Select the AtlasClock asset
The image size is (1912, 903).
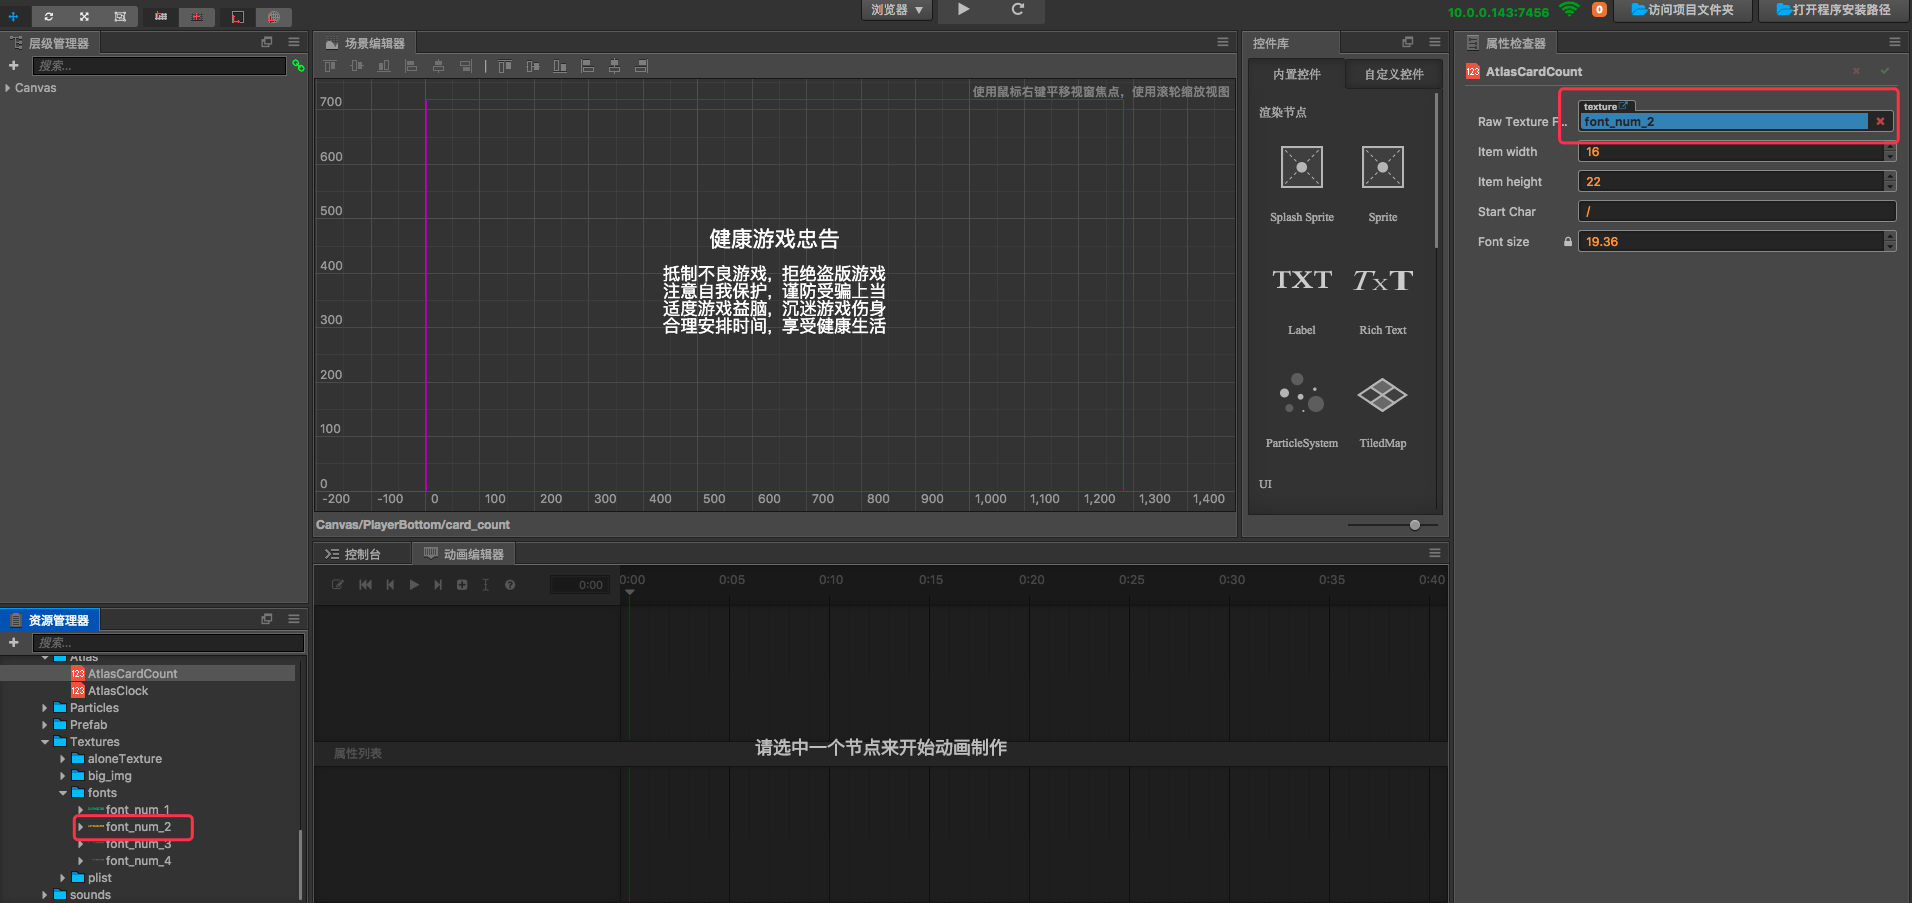point(118,691)
